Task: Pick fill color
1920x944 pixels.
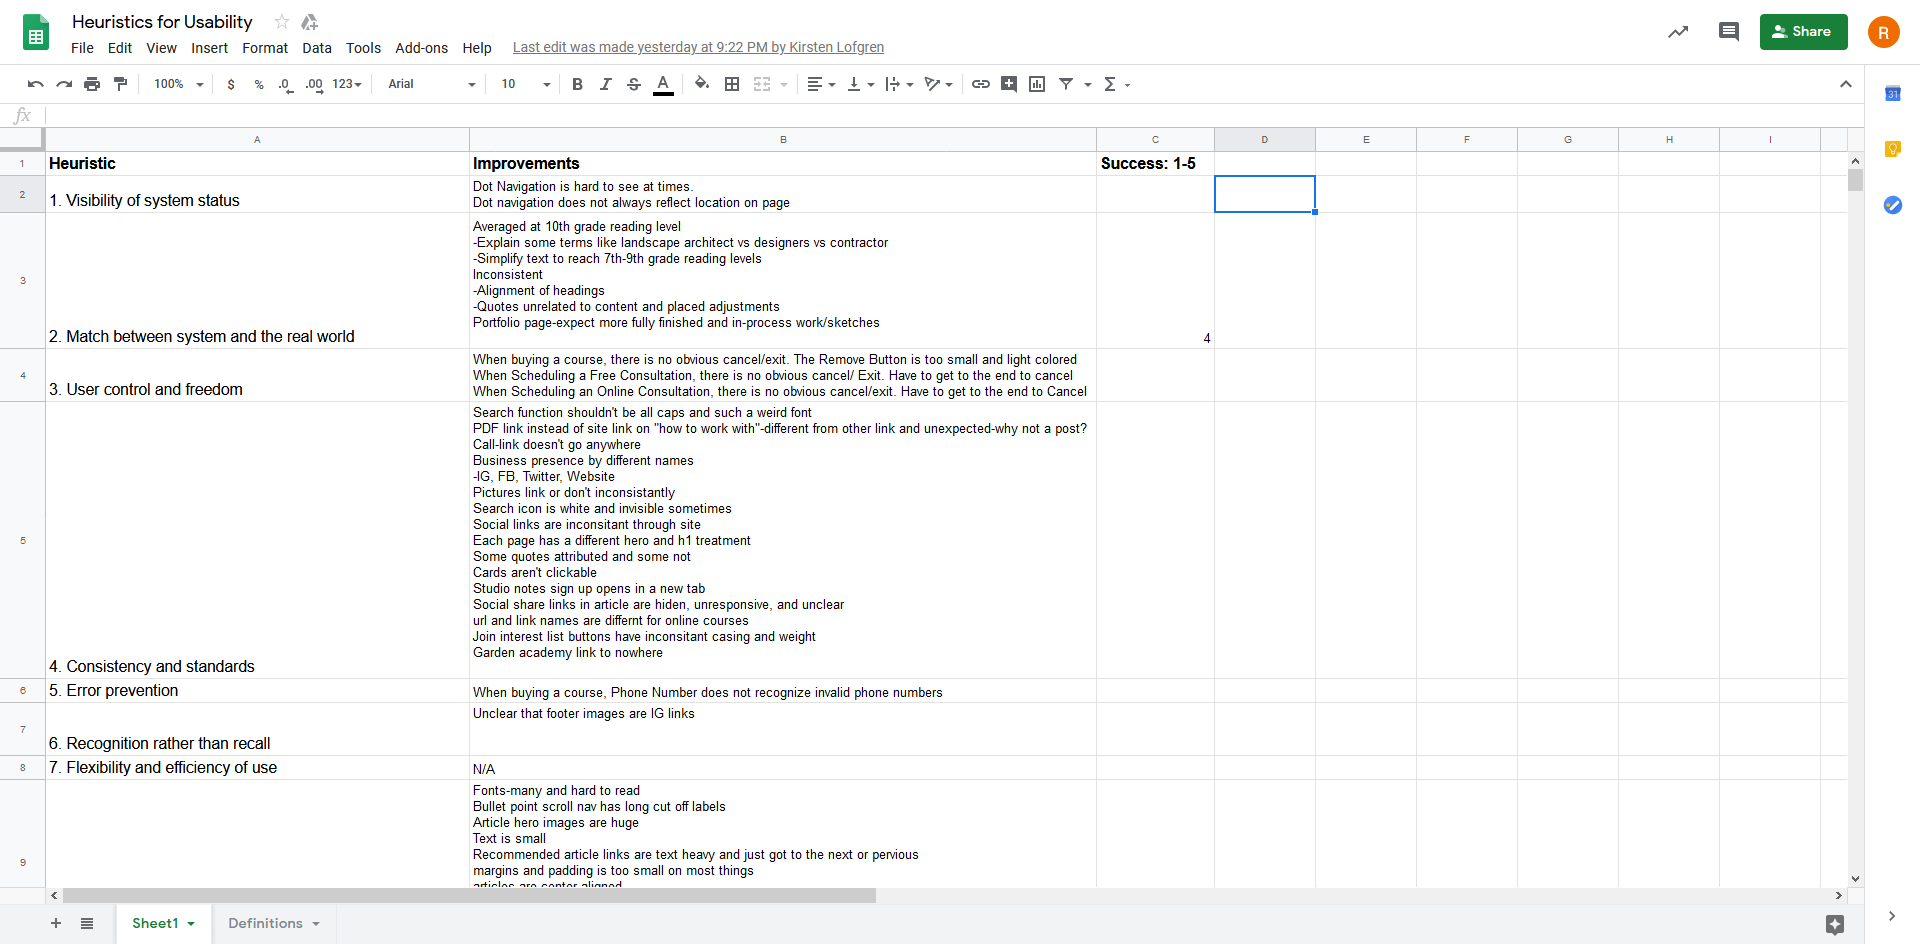Action: click(x=702, y=84)
